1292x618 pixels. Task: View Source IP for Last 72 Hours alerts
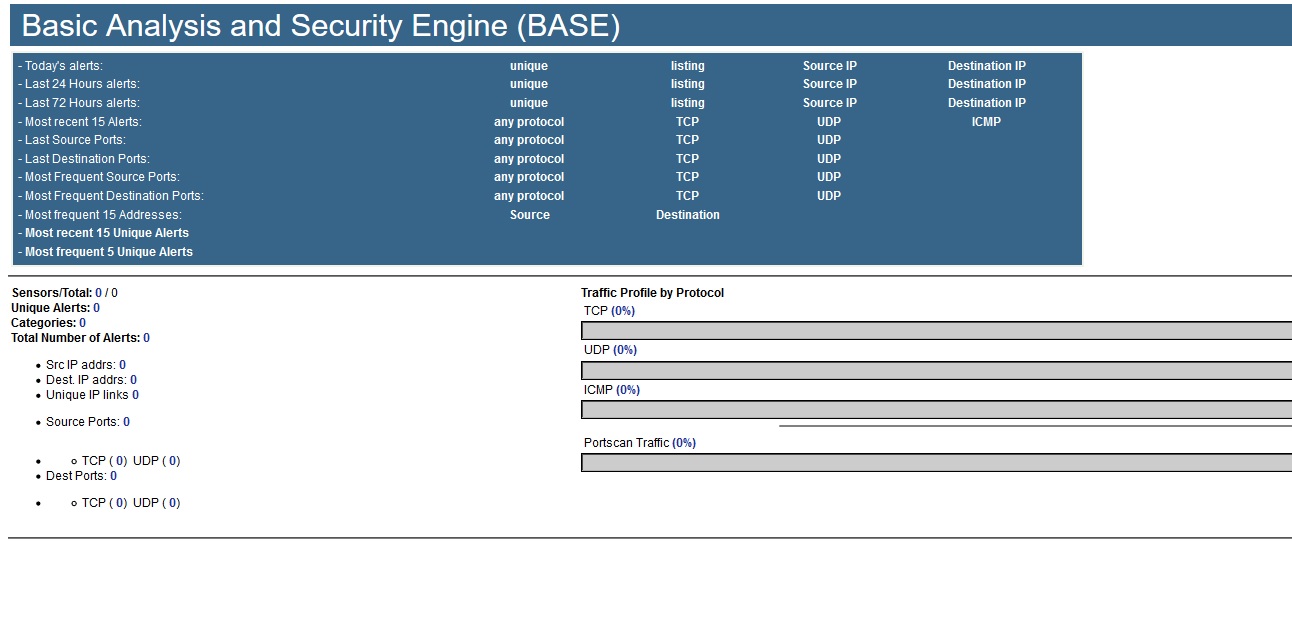830,103
